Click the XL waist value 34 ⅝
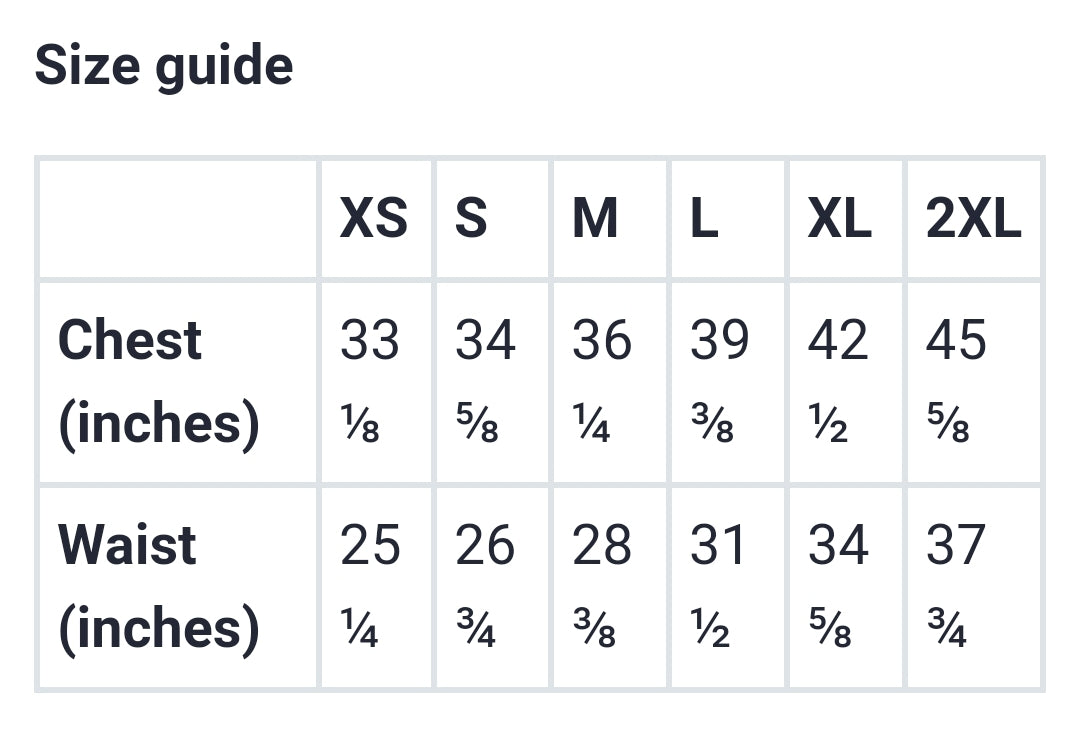1080x743 pixels. pyautogui.click(x=838, y=587)
